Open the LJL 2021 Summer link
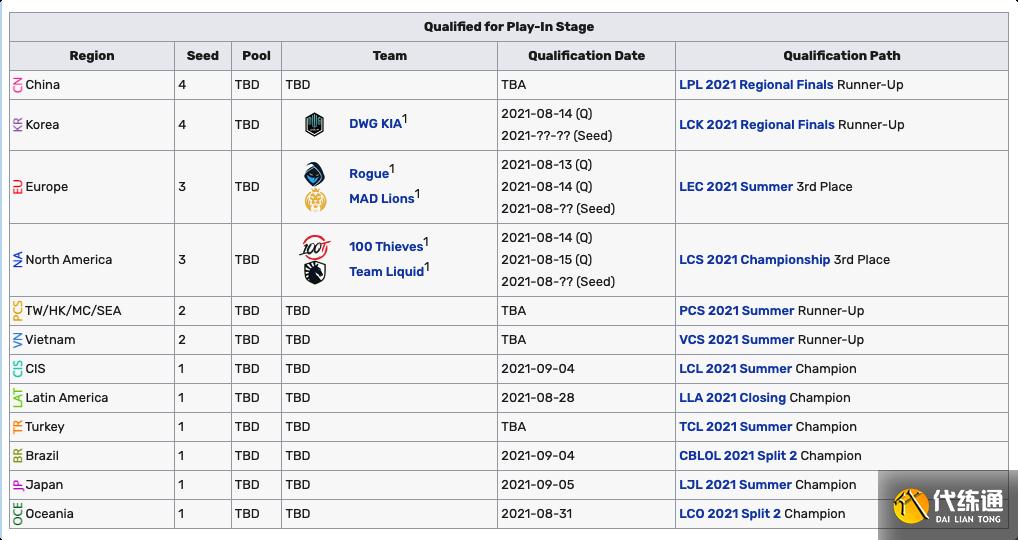Image resolution: width=1018 pixels, height=540 pixels. pyautogui.click(x=737, y=485)
